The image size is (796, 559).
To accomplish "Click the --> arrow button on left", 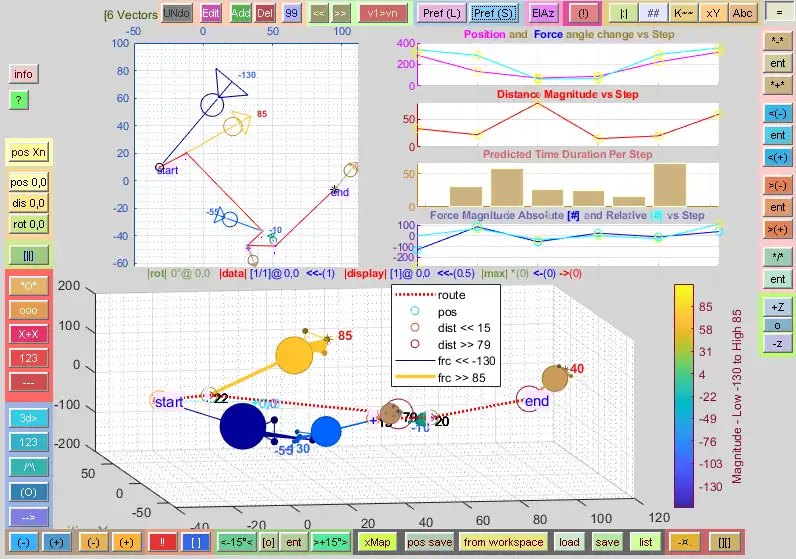I will 28,517.
